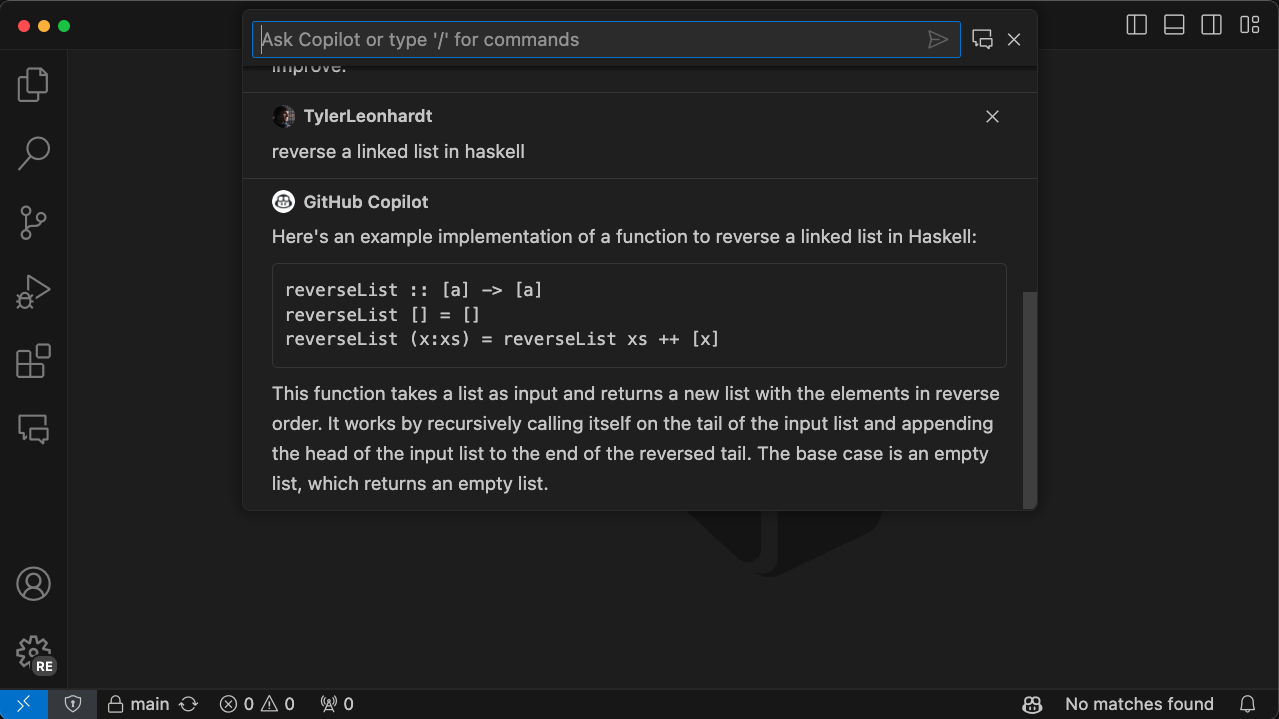This screenshot has height=719, width=1279.
Task: Open the notifications bell
Action: pyautogui.click(x=1248, y=704)
